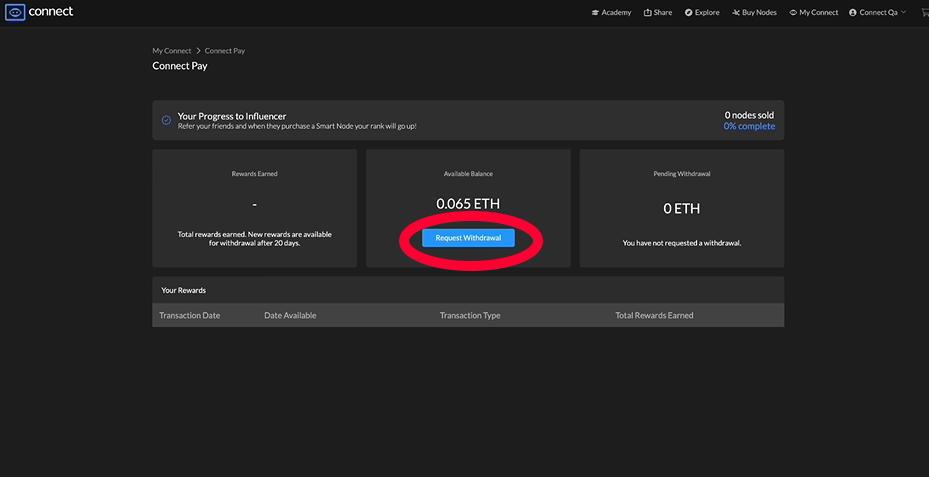Select the Total Rewards Earned column header

654,315
